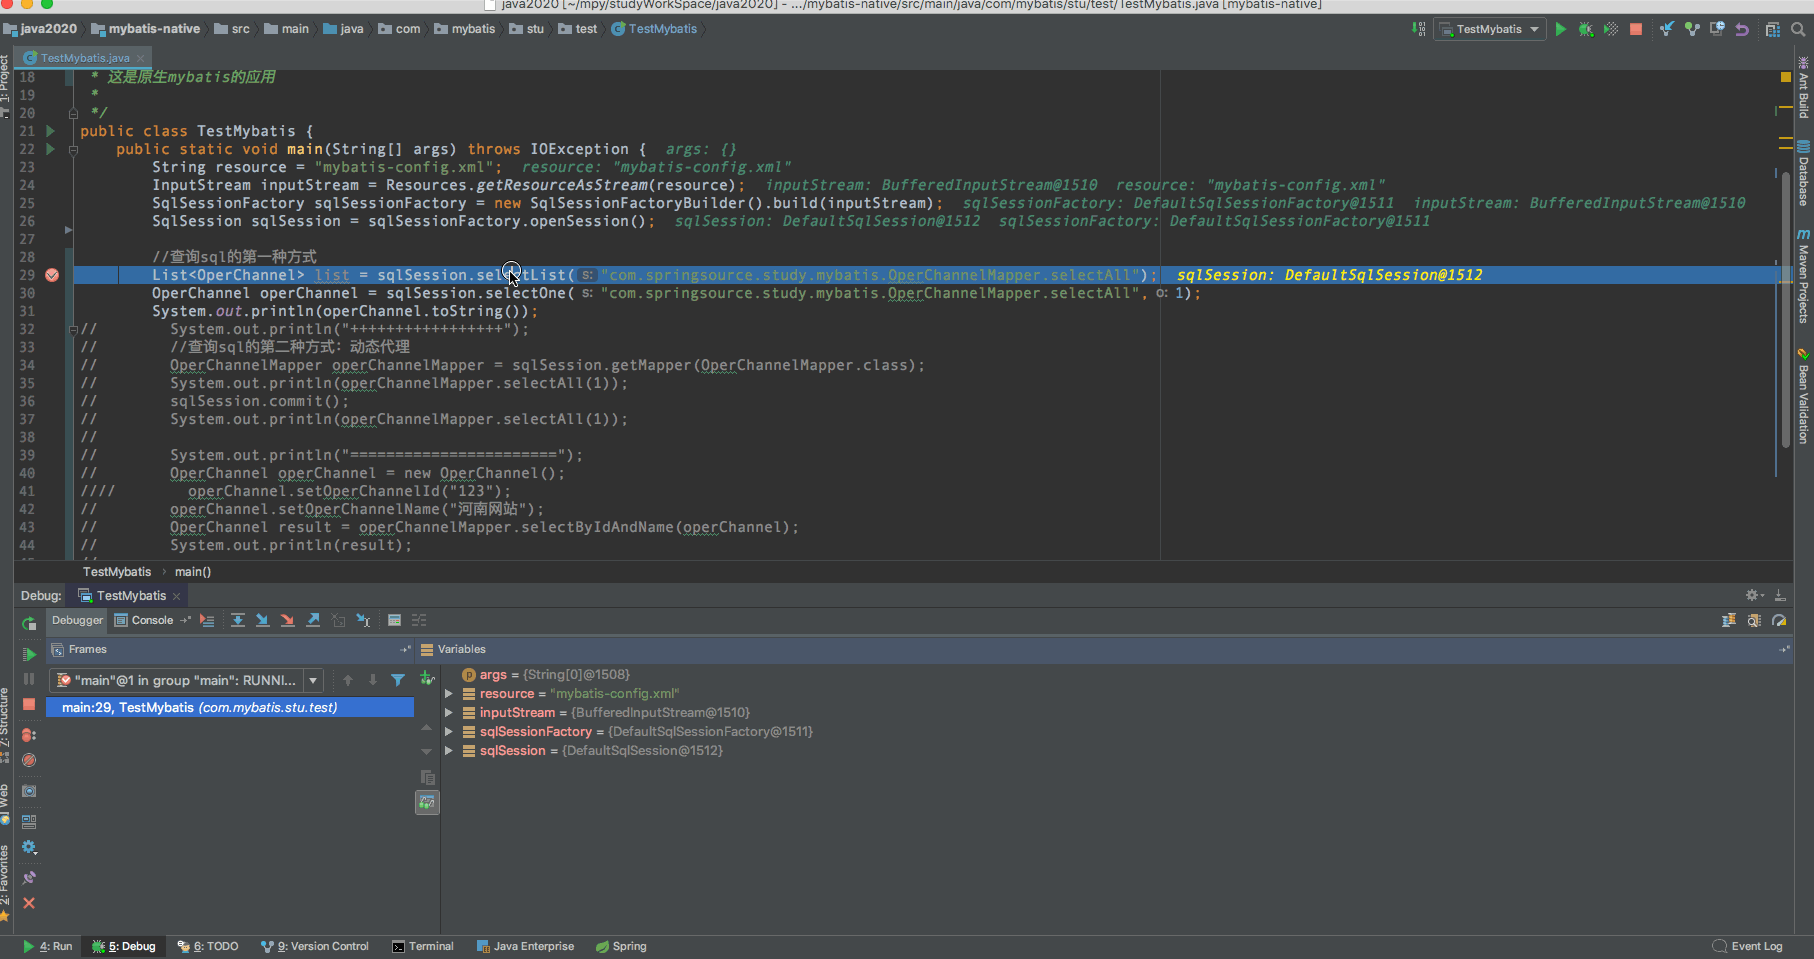Stop process with red square in top toolbar
Screen dimensions: 1814x959
point(1636,29)
